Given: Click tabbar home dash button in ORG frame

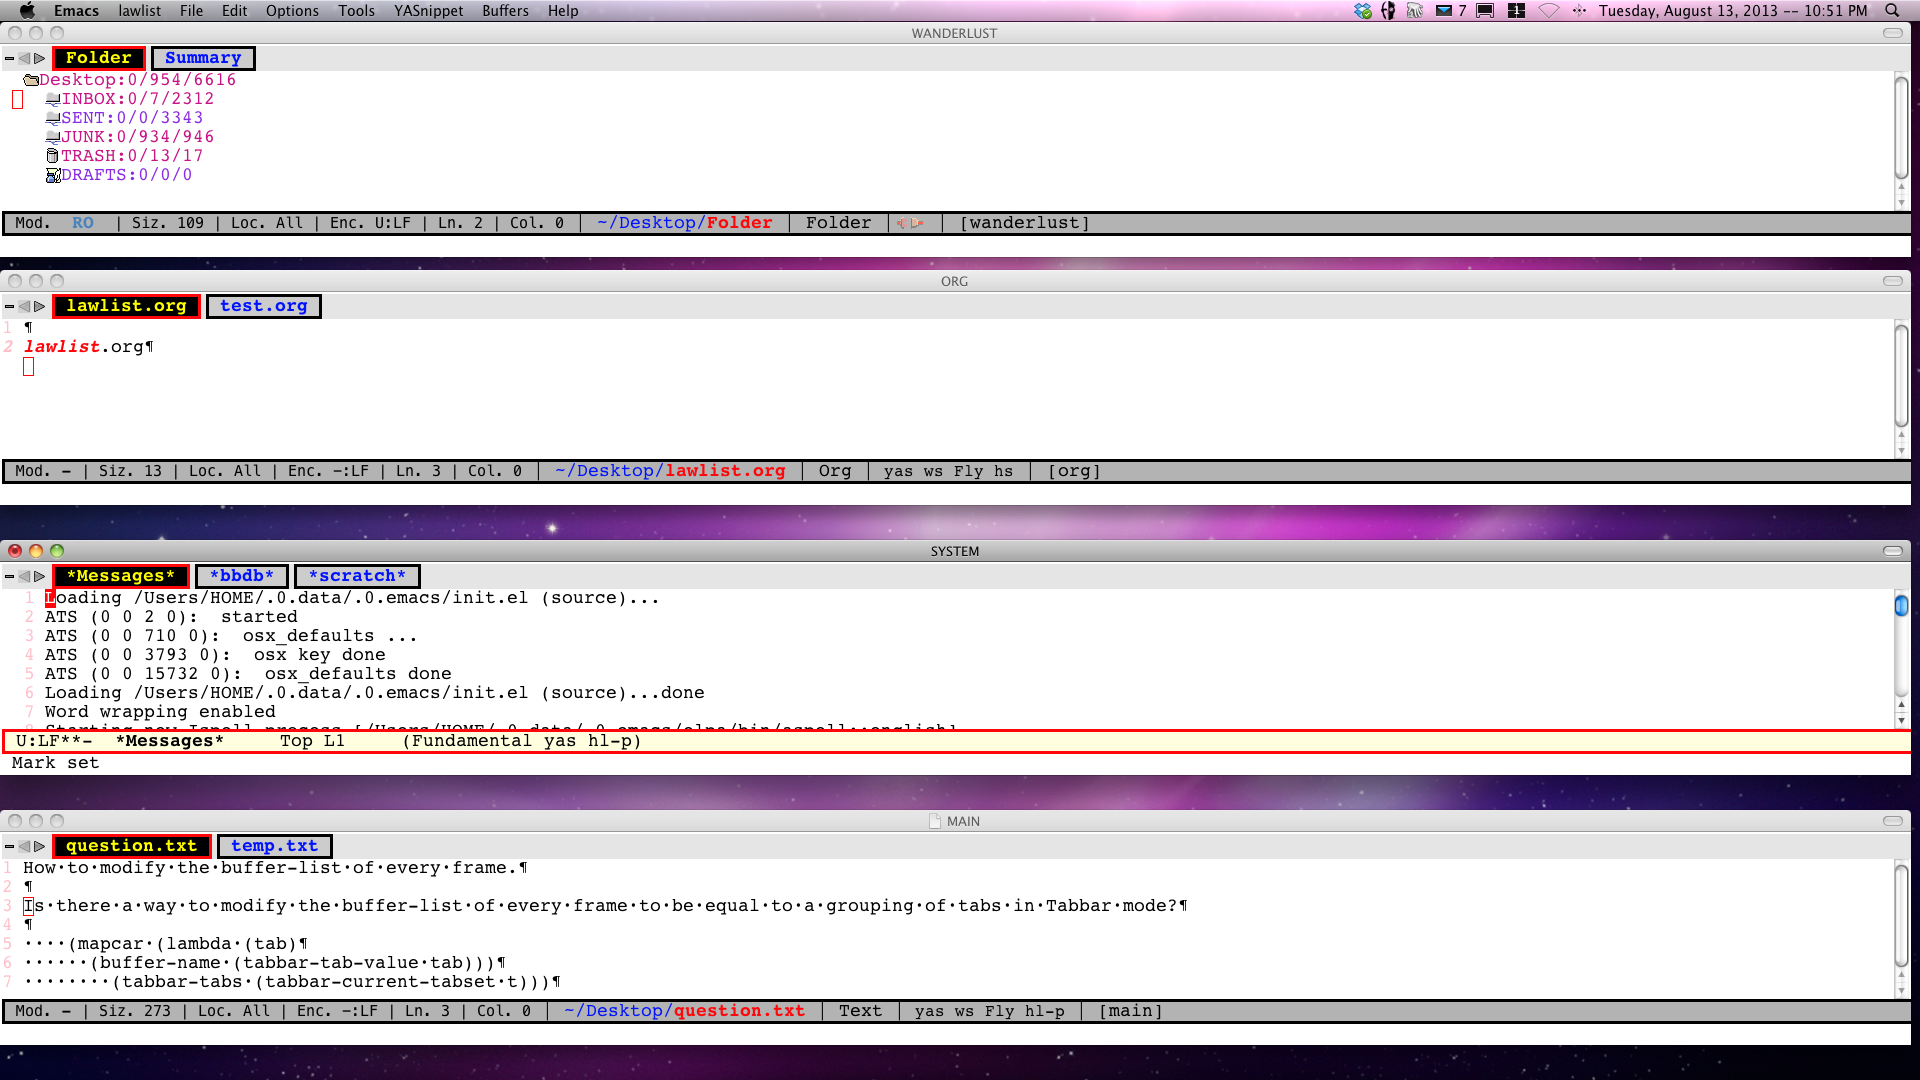Looking at the screenshot, I should tap(9, 307).
